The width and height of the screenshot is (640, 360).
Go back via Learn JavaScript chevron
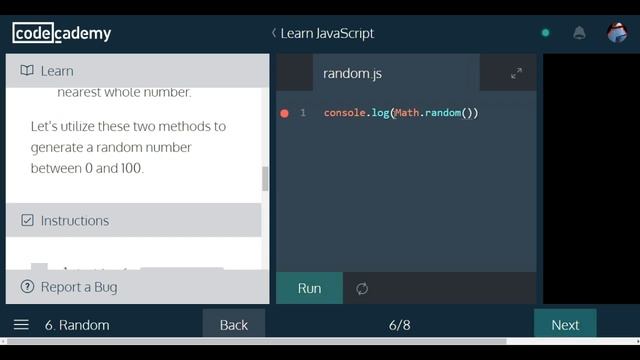coord(274,33)
